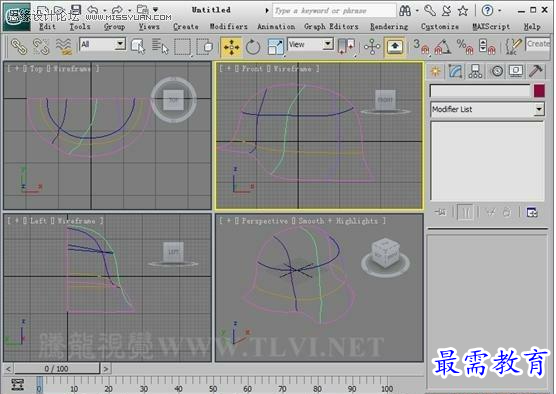Open Mini Curve Editor icon
Screen dimensions: 556x394
pyautogui.click(x=17, y=384)
